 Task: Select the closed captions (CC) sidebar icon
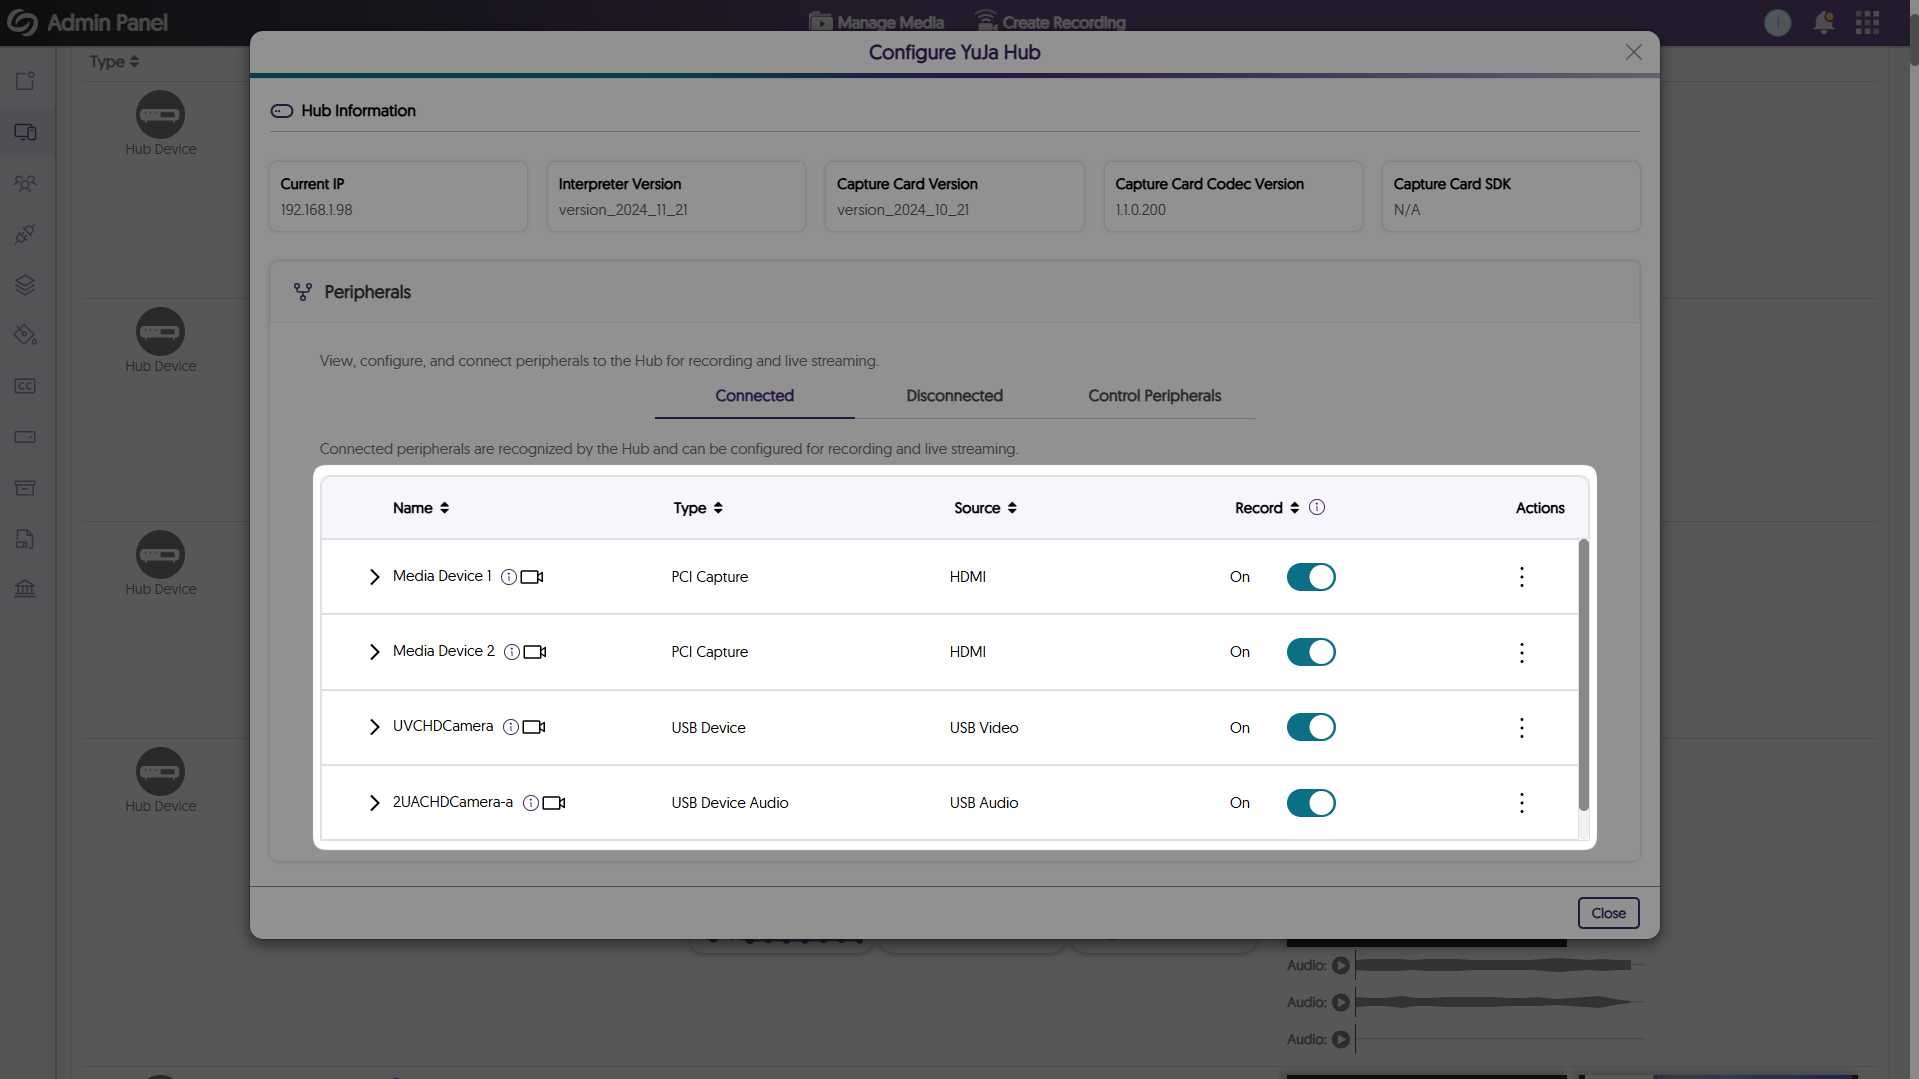pyautogui.click(x=26, y=385)
